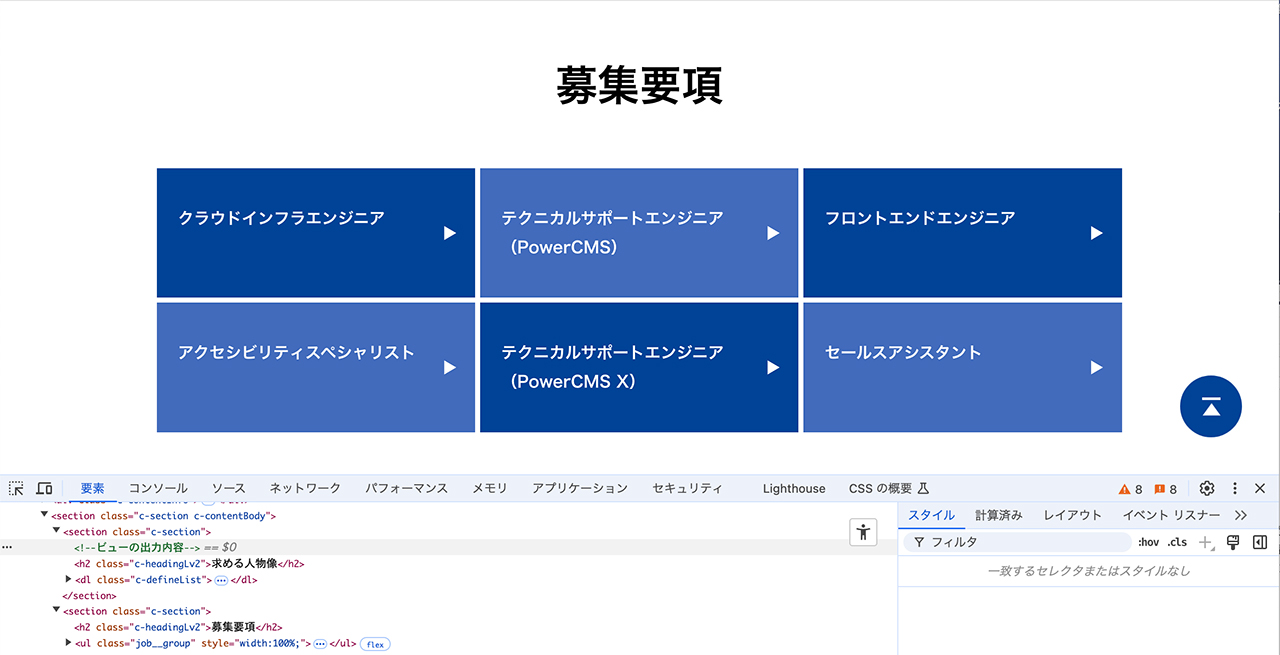This screenshot has width=1280, height=655.
Task: Select the h2 求める人物像 element row
Action: click(x=189, y=563)
